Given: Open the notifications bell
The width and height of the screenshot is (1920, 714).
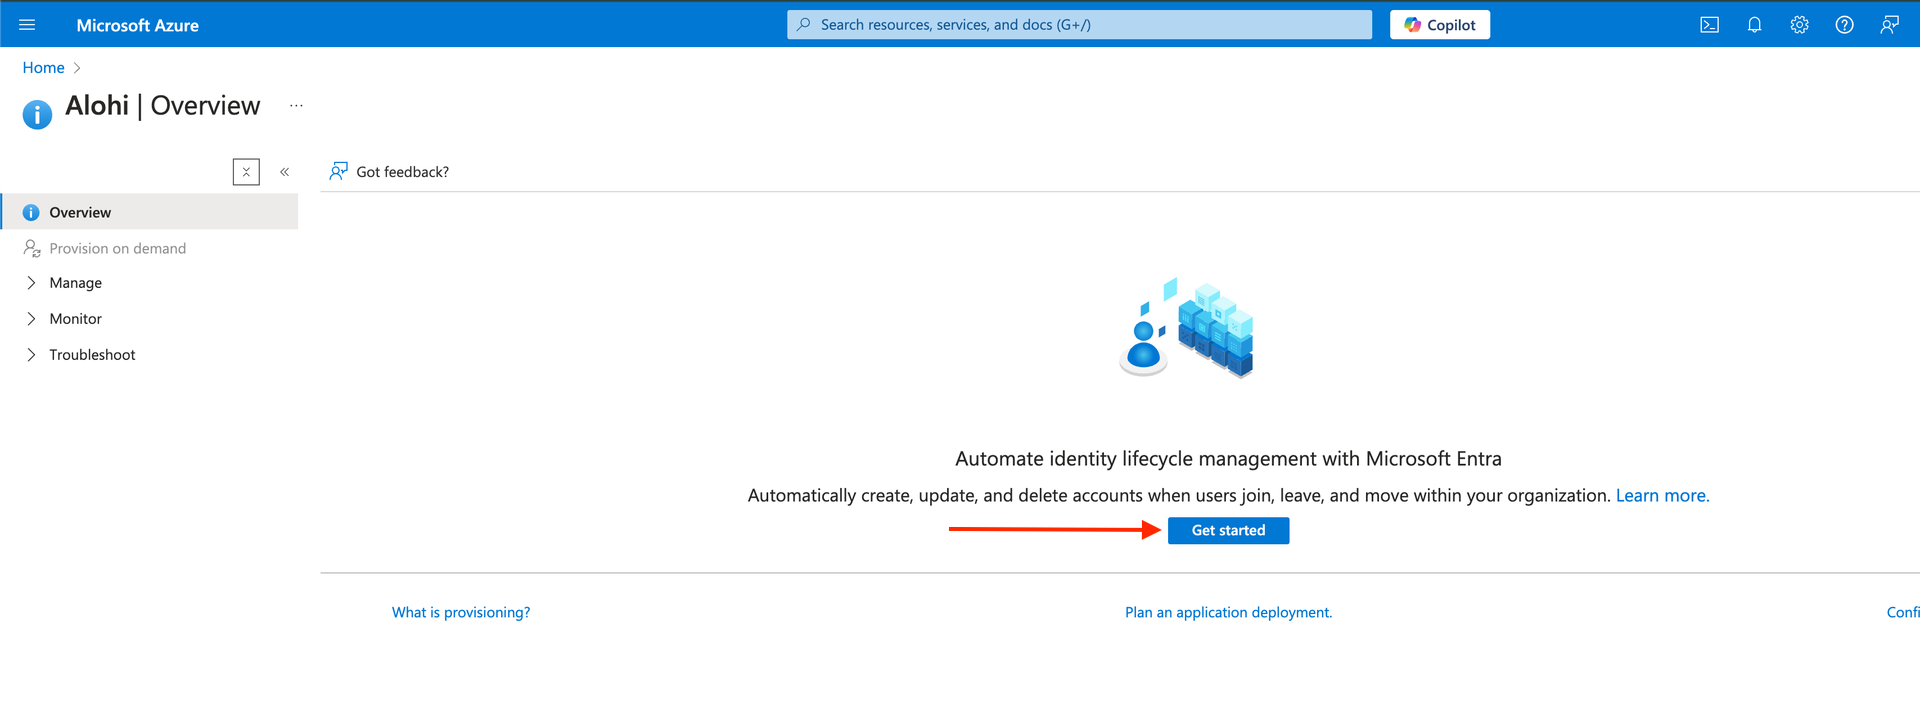Looking at the screenshot, I should click(x=1754, y=25).
